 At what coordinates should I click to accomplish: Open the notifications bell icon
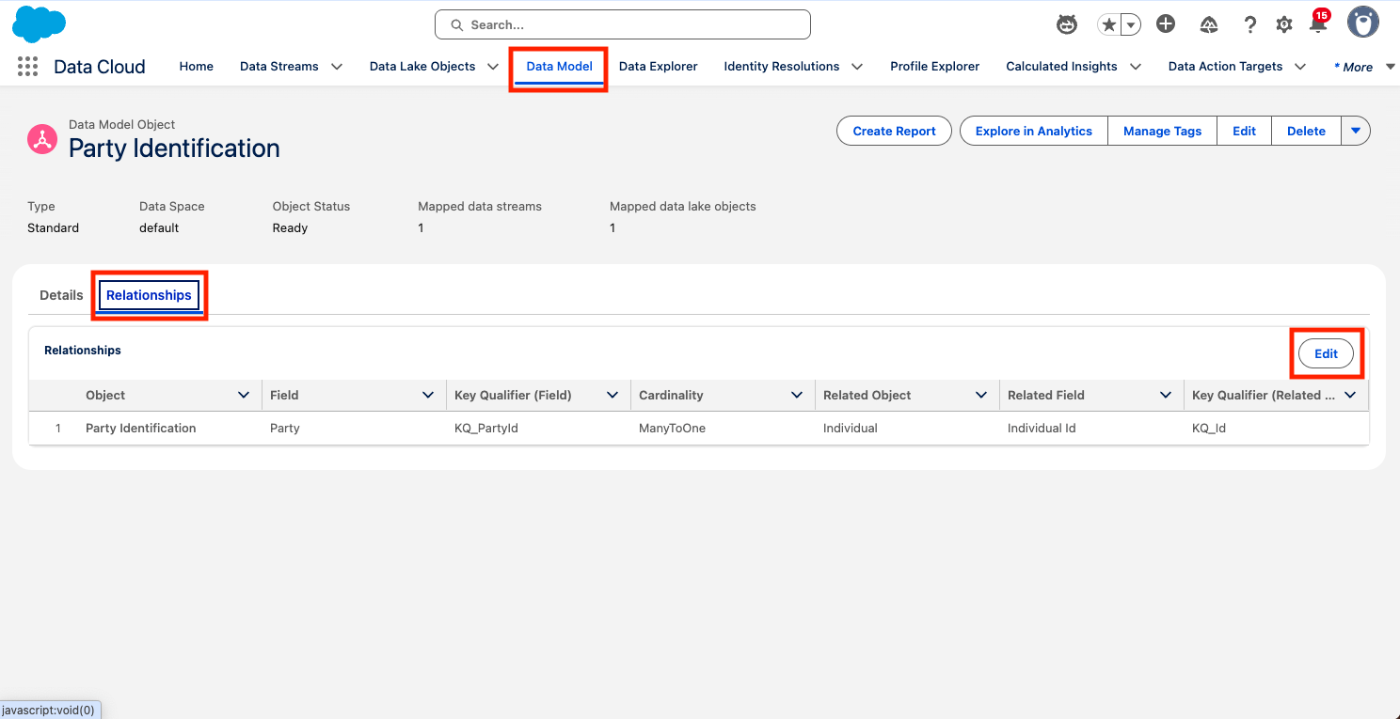click(1318, 25)
